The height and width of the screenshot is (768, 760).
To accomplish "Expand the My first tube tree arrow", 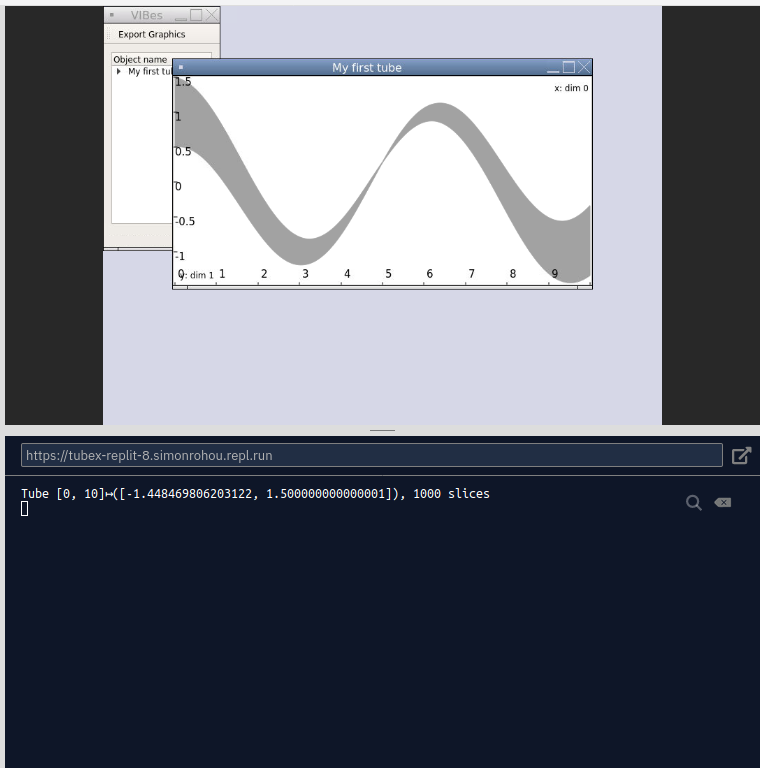I will (x=119, y=72).
